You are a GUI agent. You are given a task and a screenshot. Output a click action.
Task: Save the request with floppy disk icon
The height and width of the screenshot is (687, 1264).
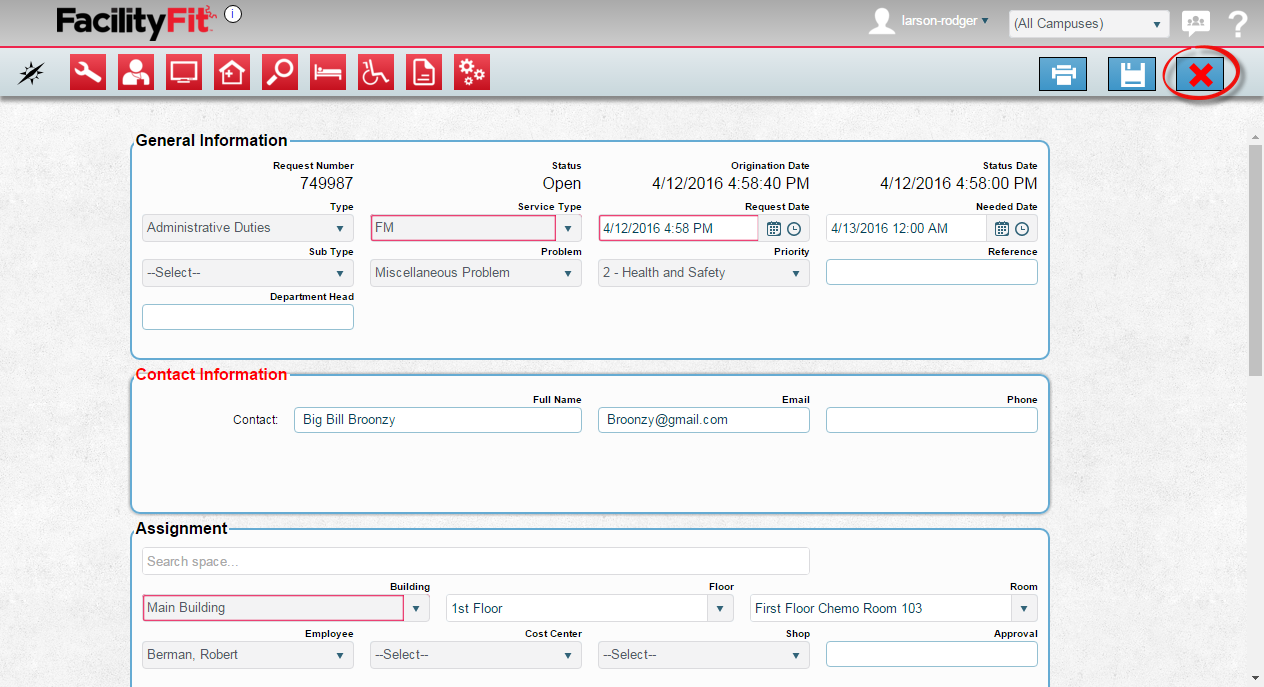pos(1132,75)
